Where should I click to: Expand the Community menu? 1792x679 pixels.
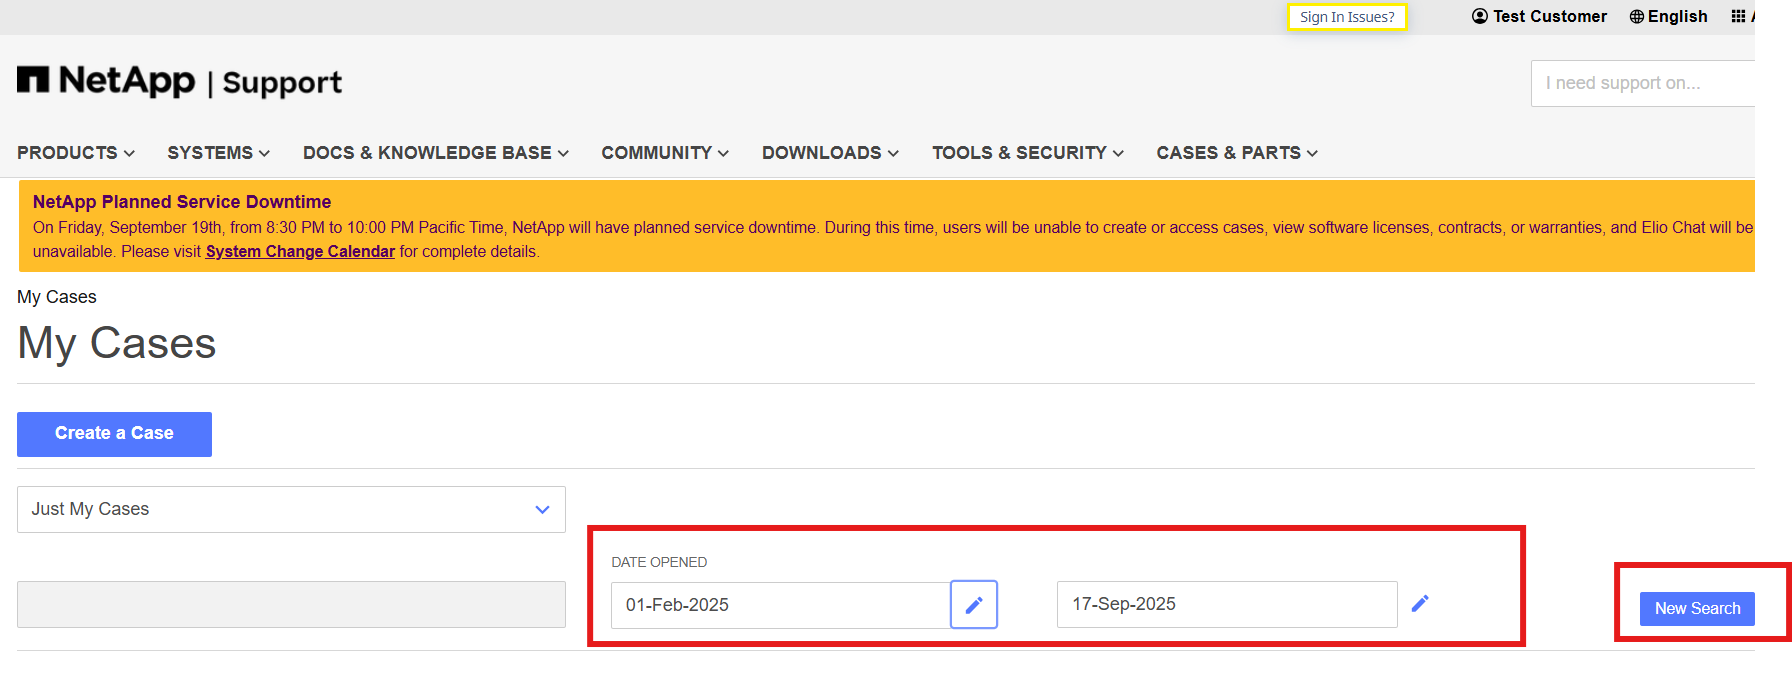(664, 153)
